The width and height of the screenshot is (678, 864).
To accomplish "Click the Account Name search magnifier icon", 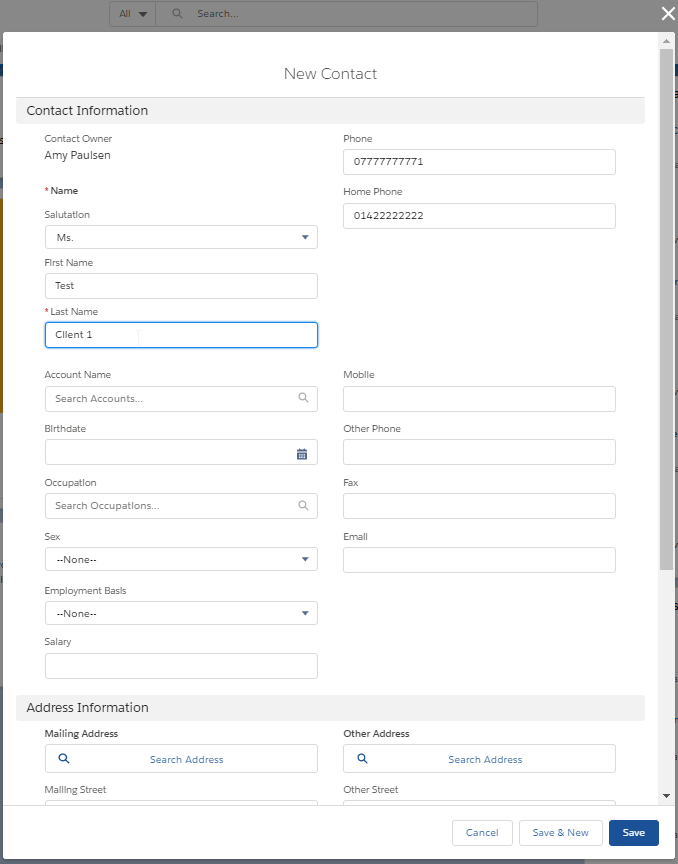I will pos(303,398).
